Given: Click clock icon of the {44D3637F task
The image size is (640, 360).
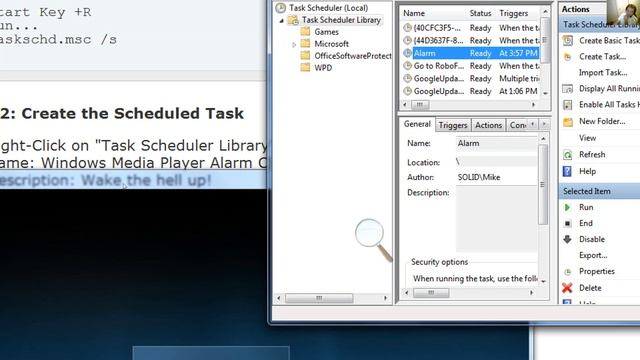Looking at the screenshot, I should click(x=407, y=40).
